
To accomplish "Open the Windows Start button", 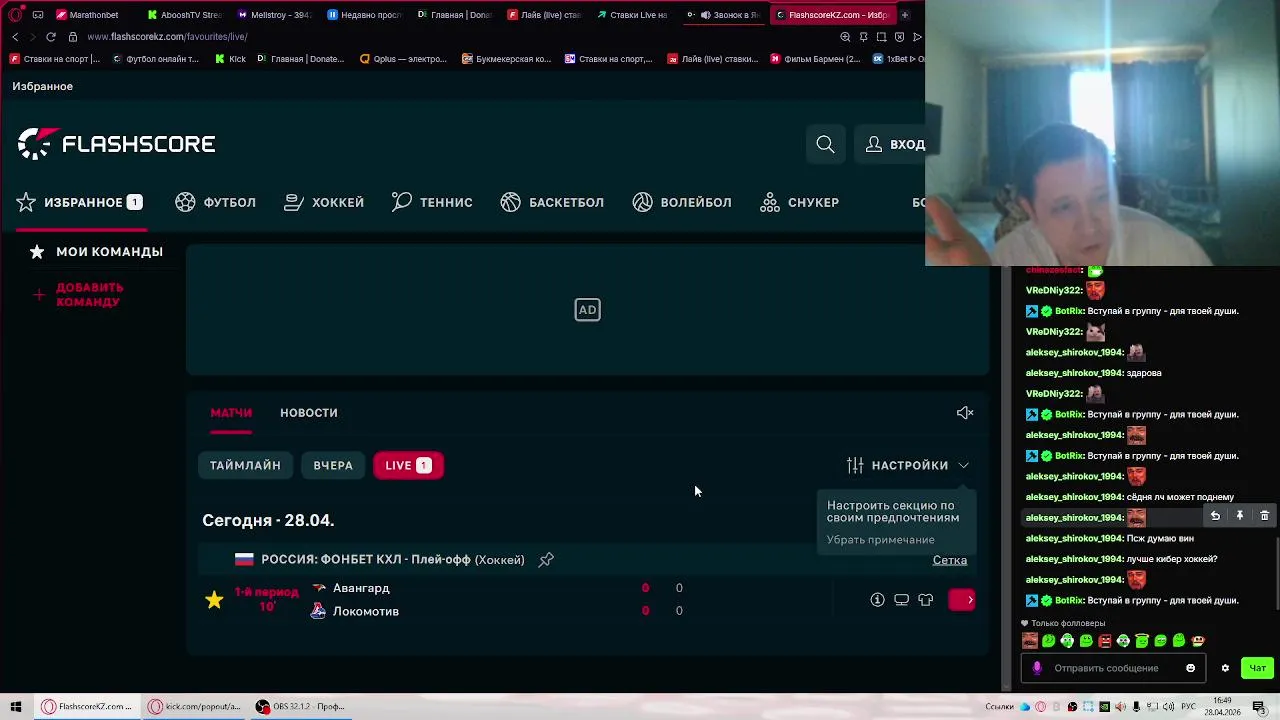I will point(16,706).
